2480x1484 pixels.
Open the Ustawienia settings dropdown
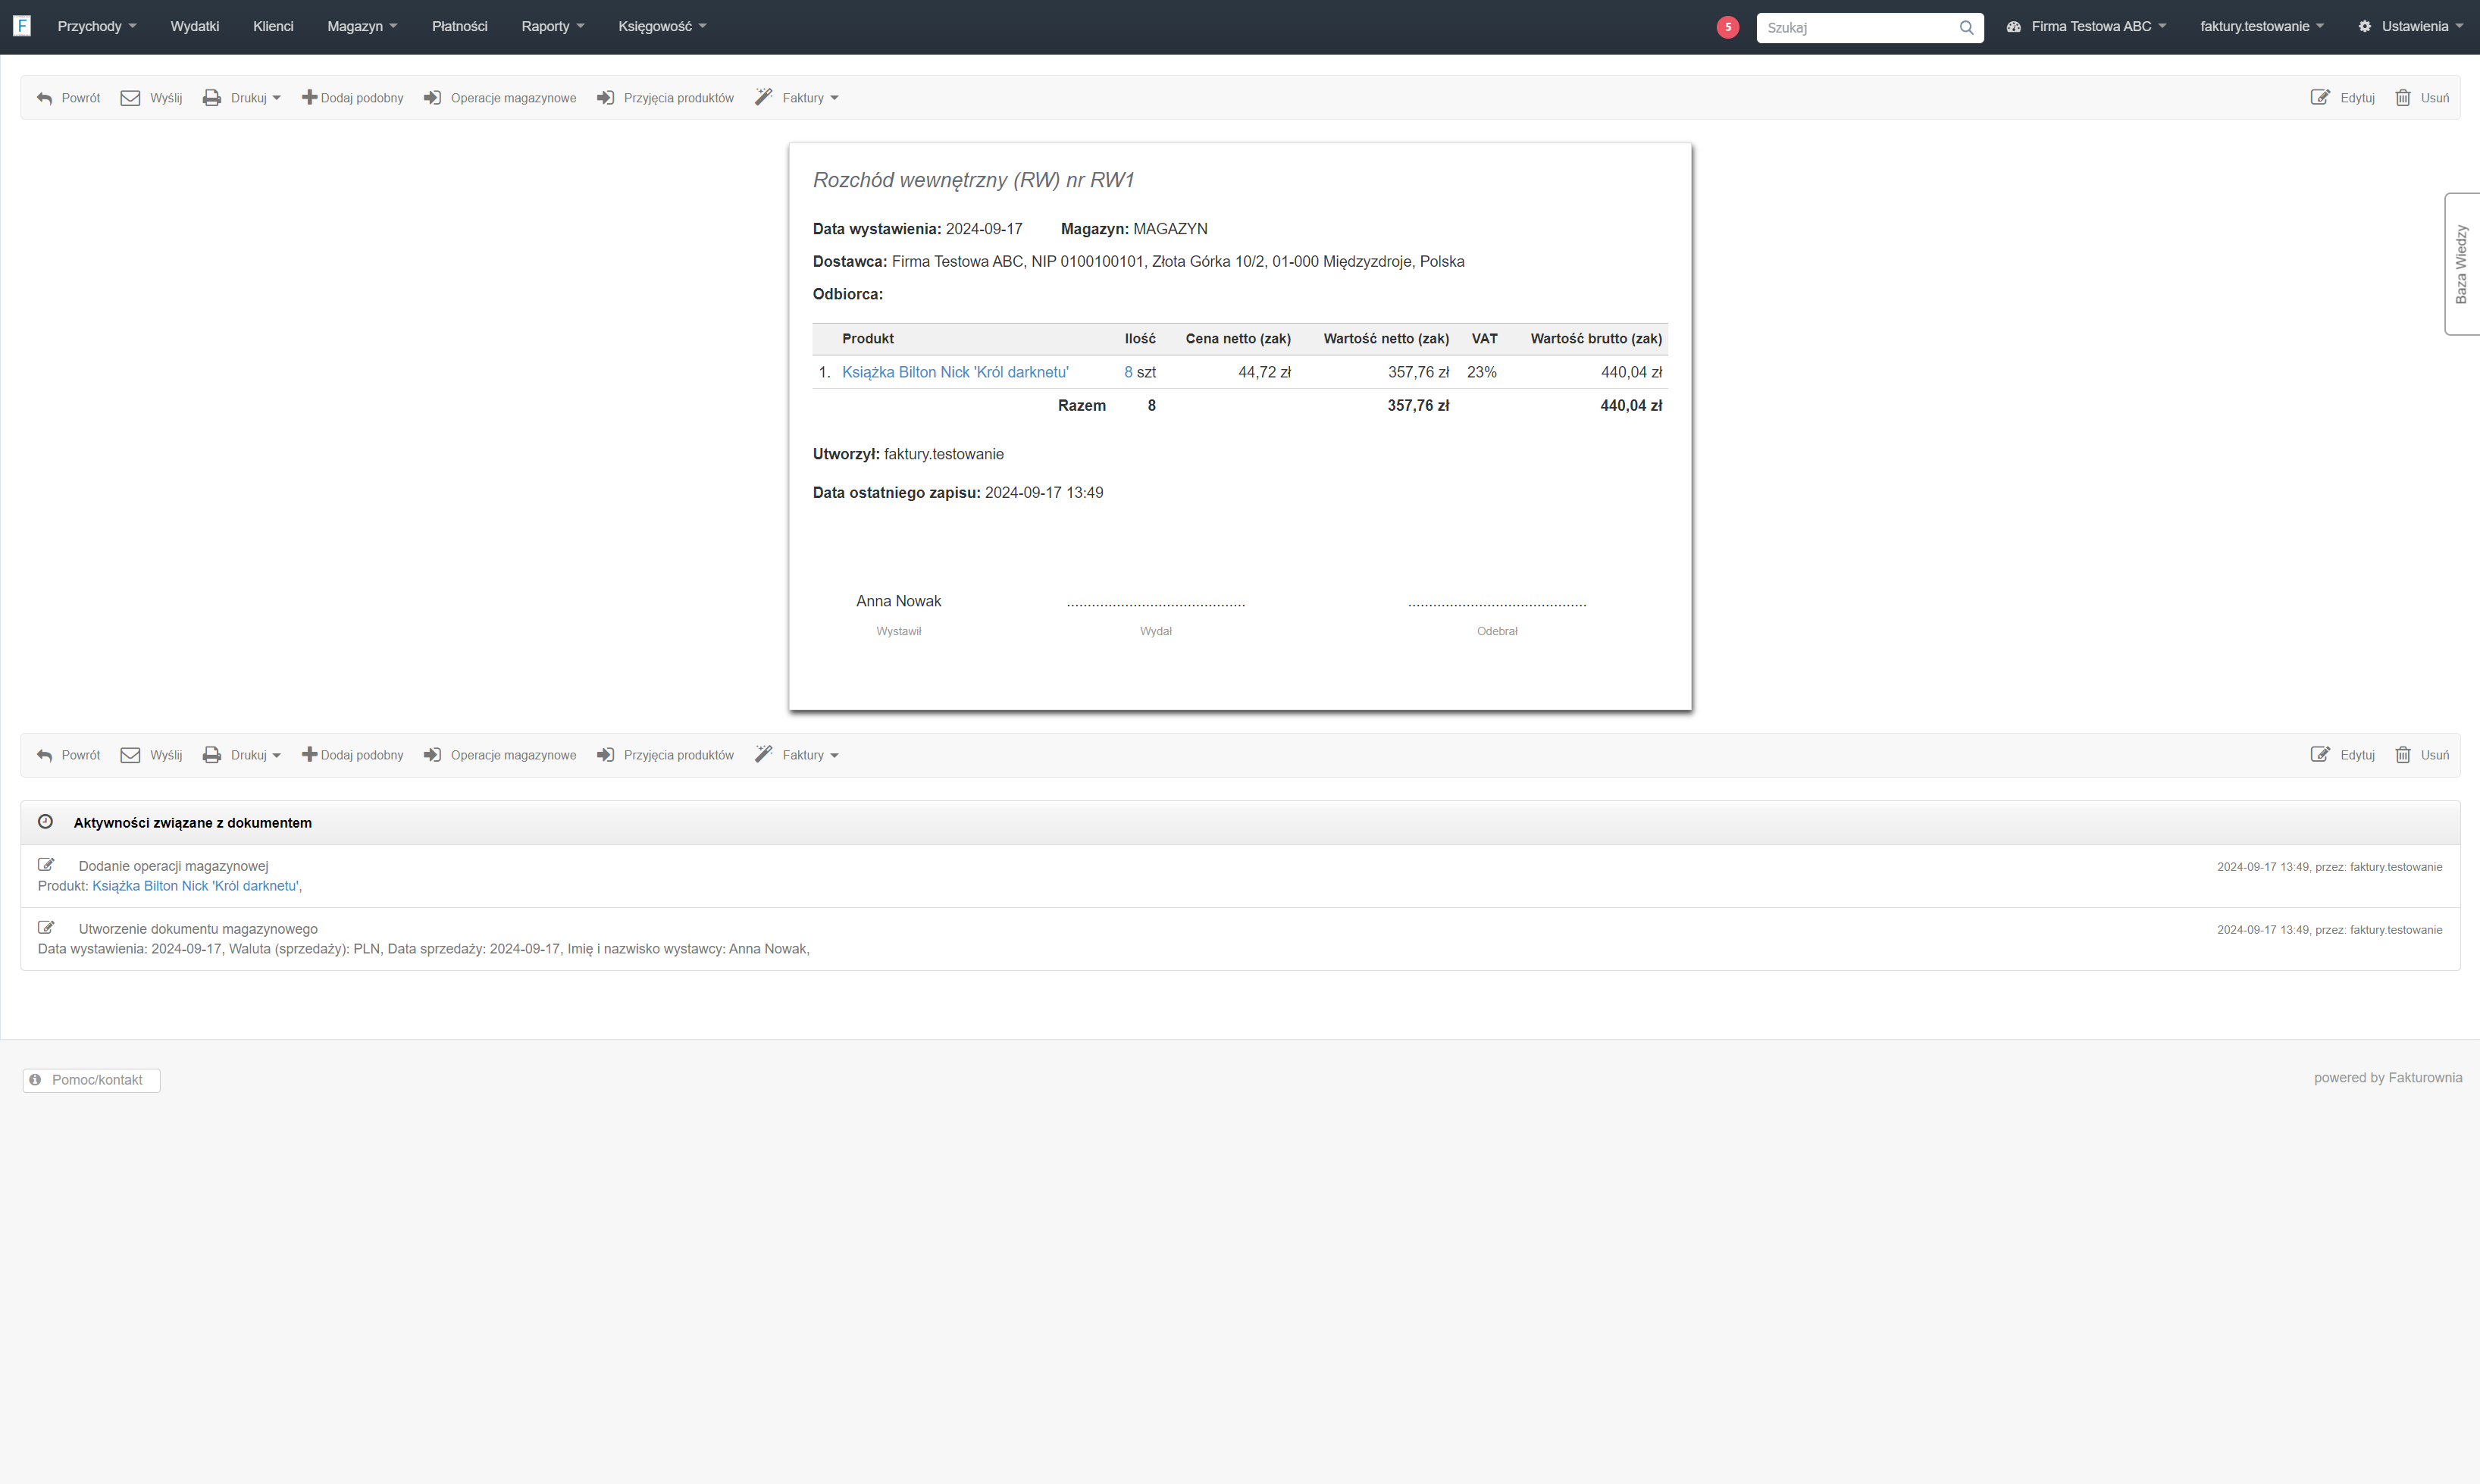coord(2410,27)
